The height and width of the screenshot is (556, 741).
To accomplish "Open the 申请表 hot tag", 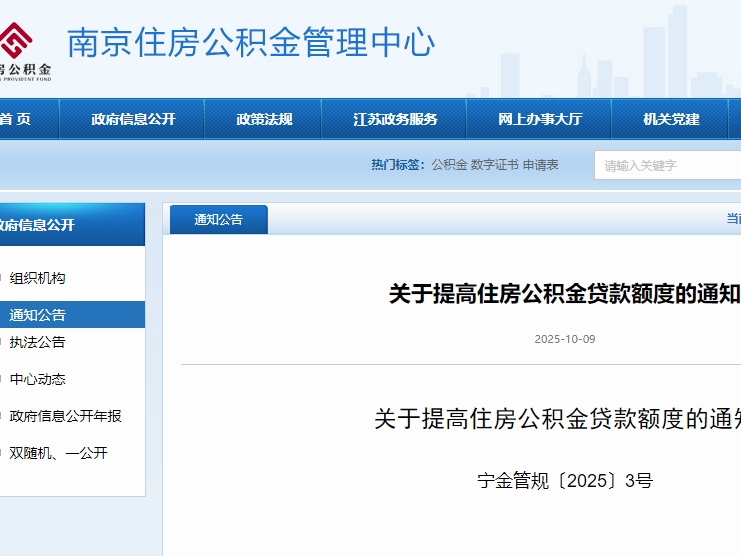I will [x=541, y=165].
